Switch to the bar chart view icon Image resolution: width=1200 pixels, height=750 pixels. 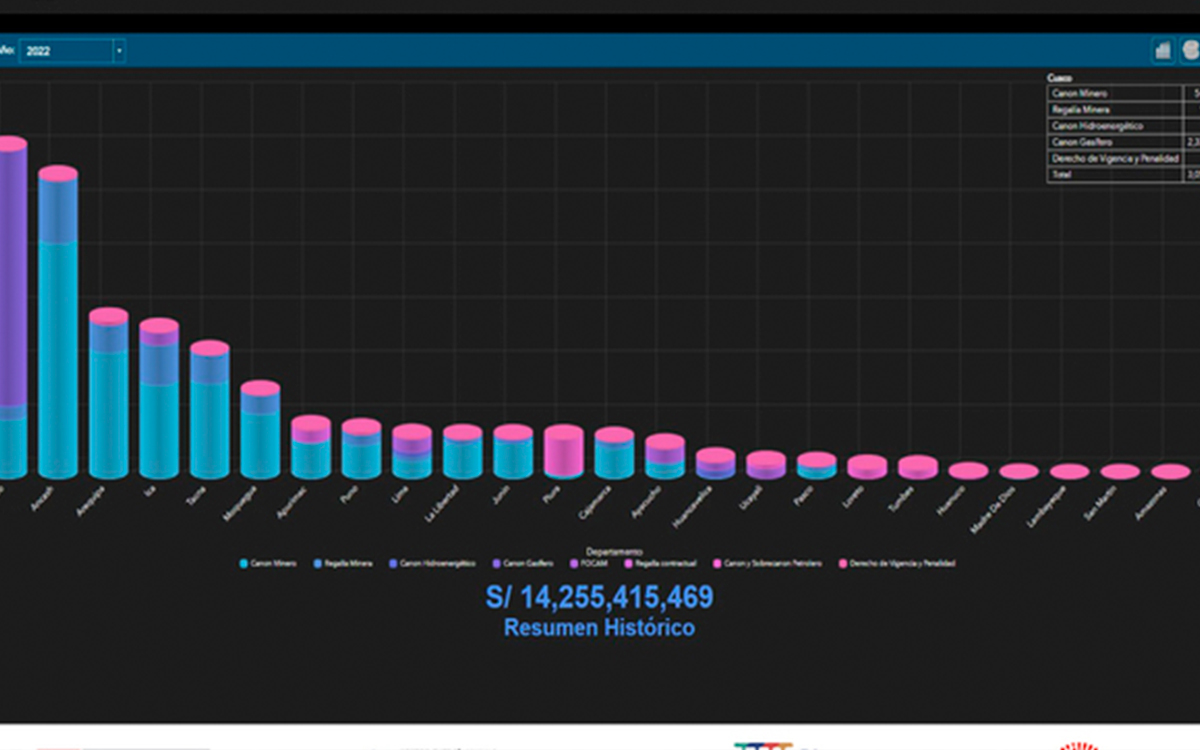tap(1162, 51)
